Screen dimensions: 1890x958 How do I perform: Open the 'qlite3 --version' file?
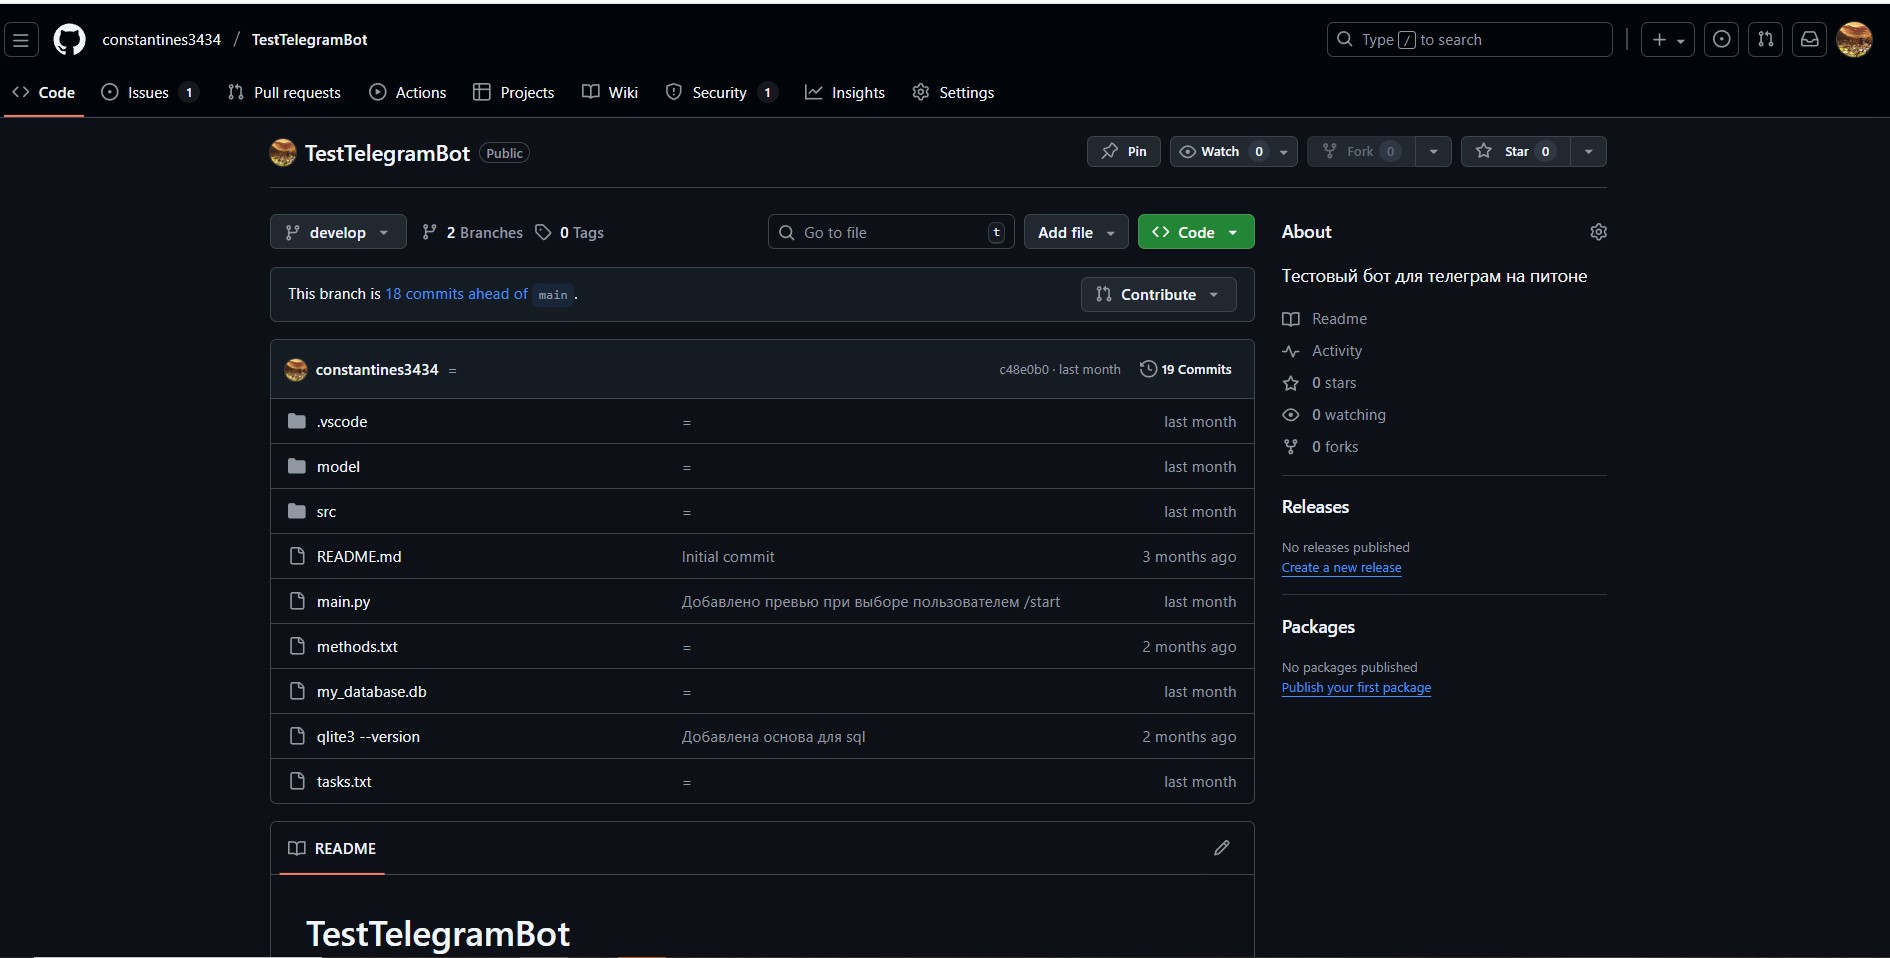tap(368, 736)
